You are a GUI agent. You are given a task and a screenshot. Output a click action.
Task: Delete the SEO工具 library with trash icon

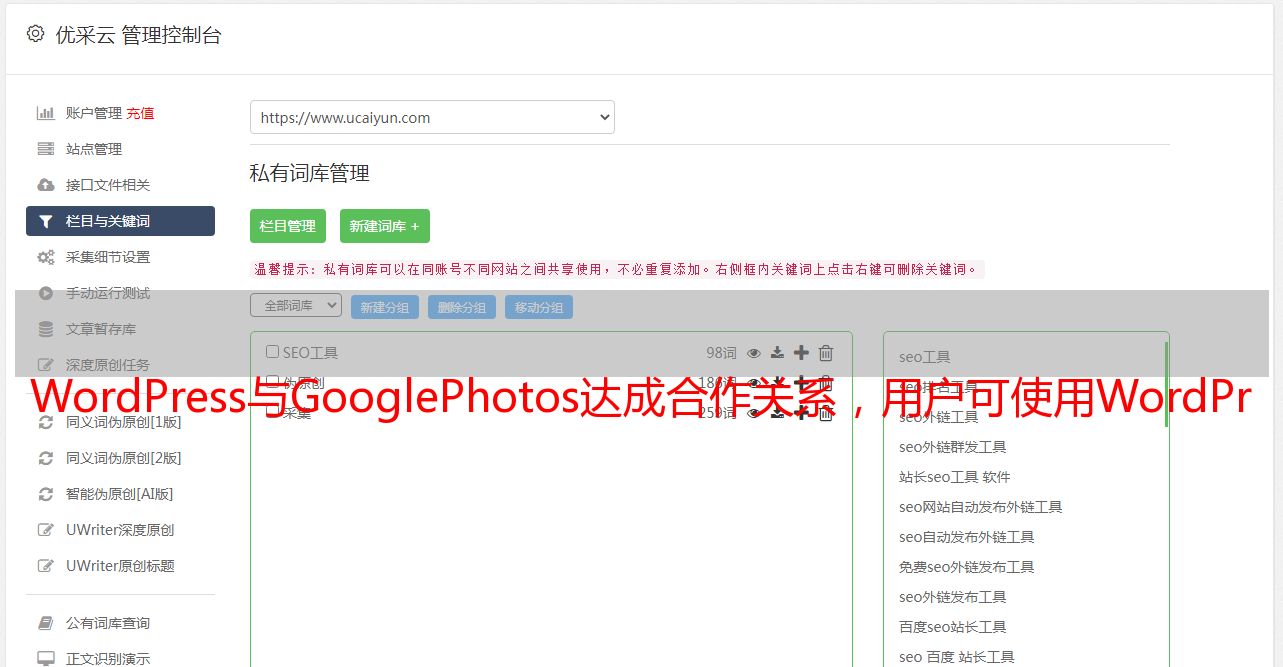(x=826, y=353)
